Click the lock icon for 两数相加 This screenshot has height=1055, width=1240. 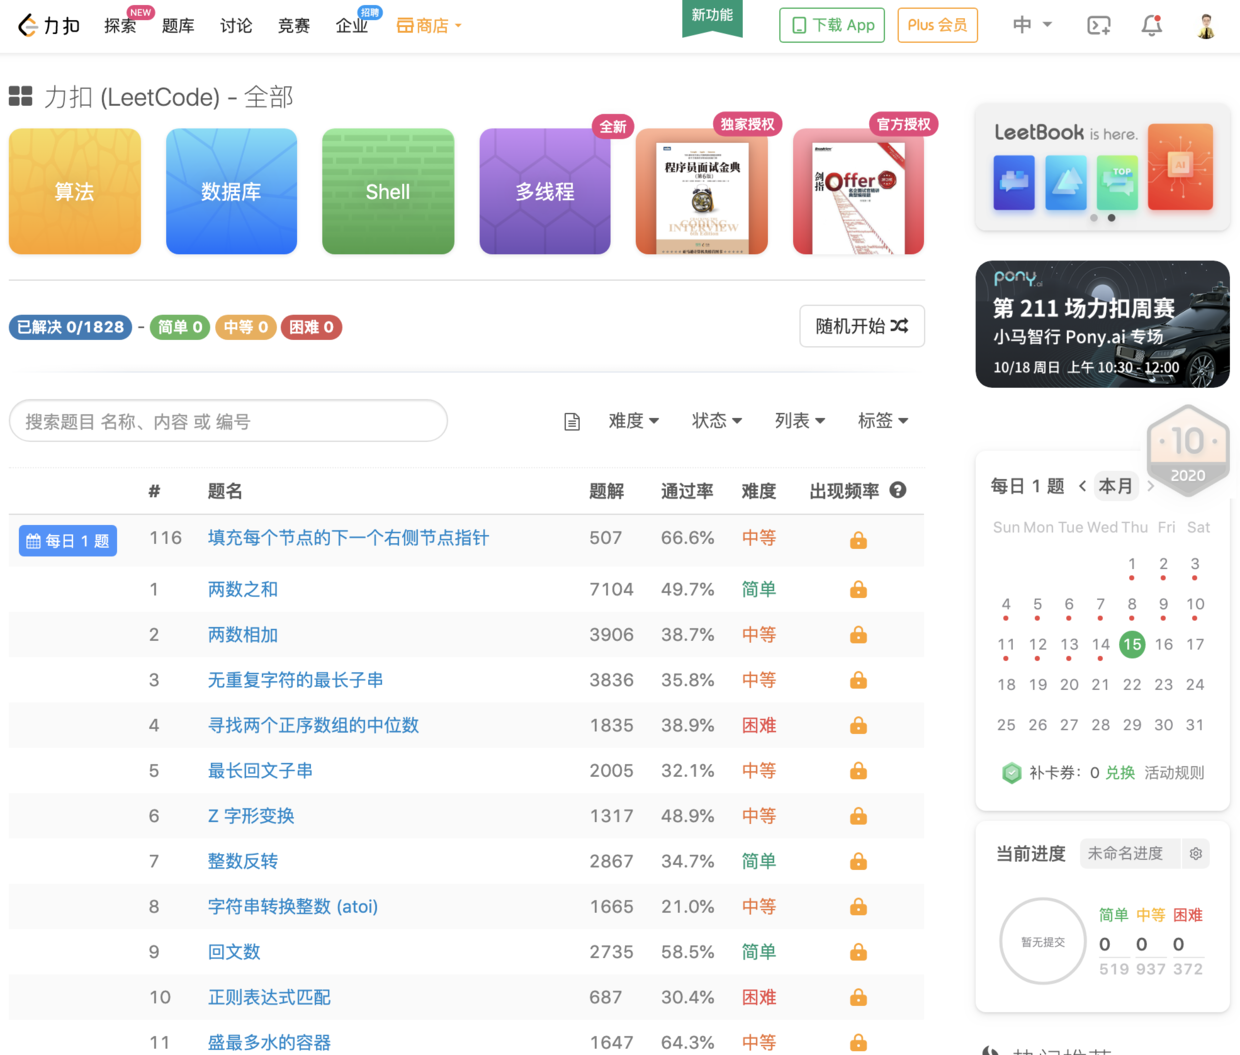click(x=858, y=634)
